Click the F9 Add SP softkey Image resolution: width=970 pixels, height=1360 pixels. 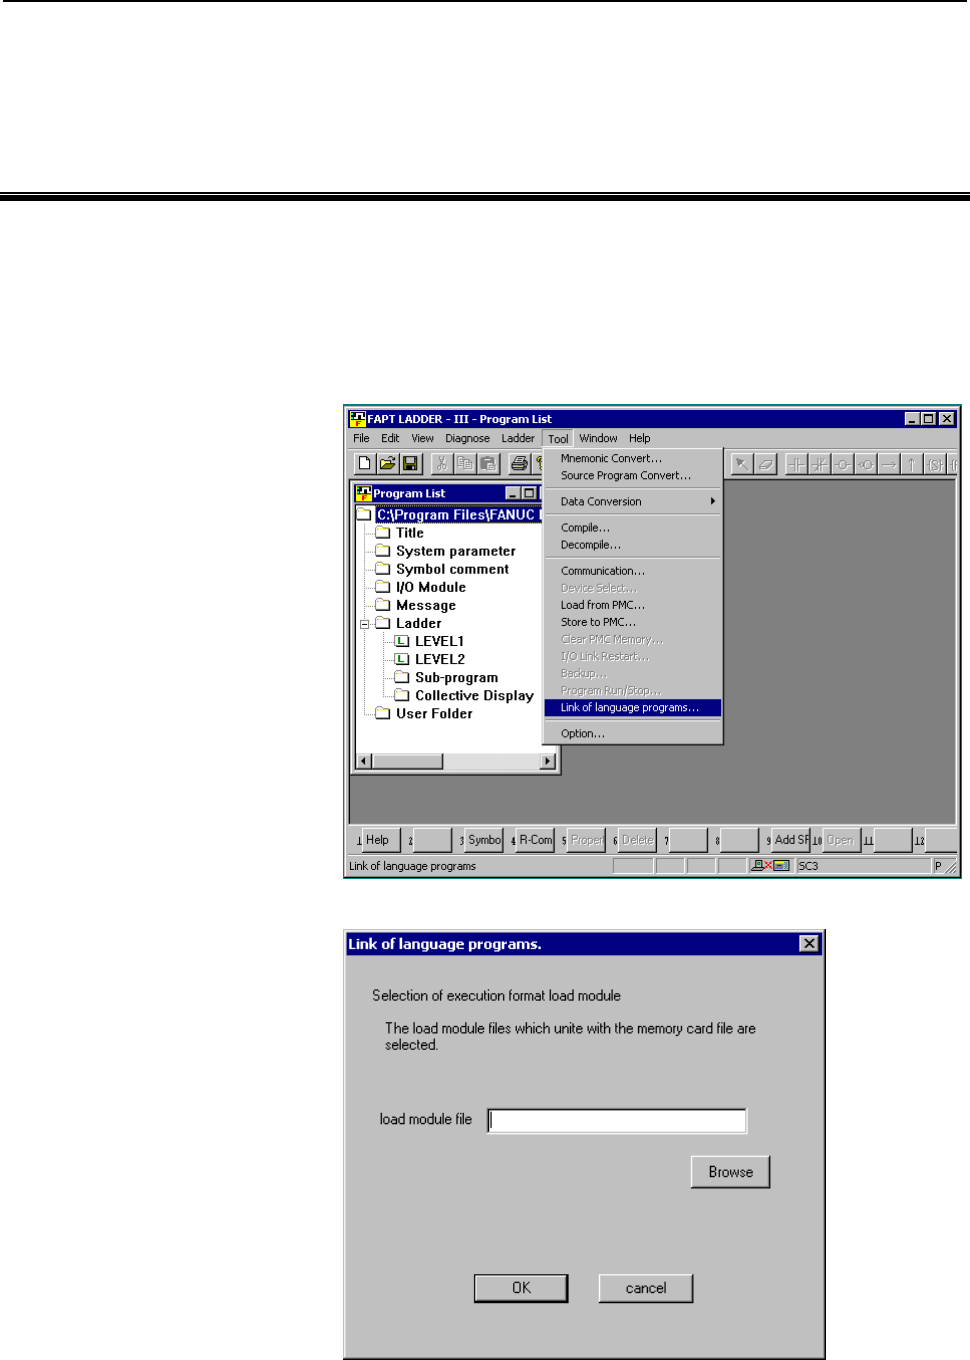[791, 840]
